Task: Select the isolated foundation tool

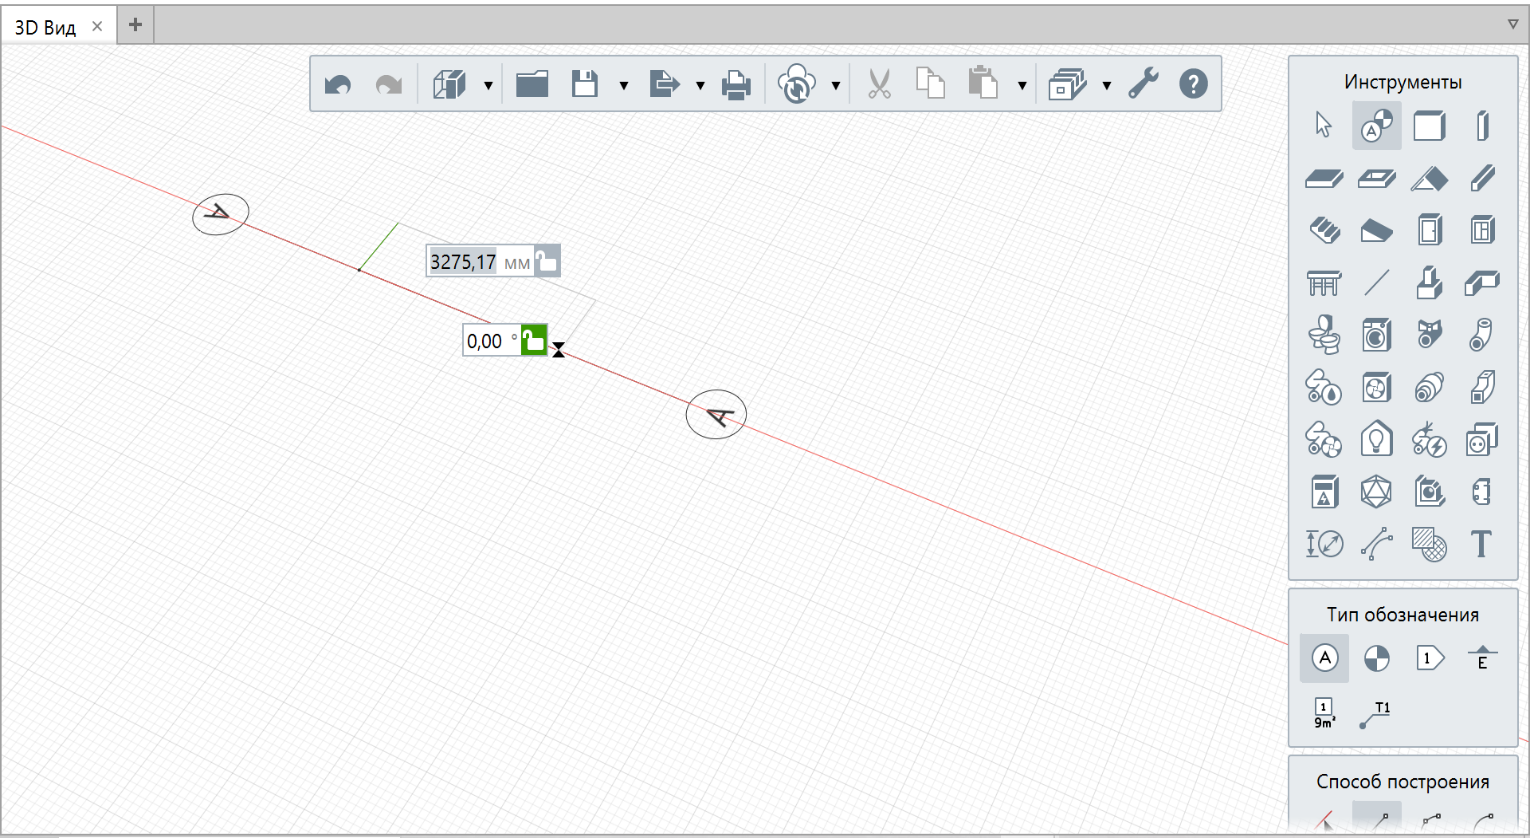Action: (x=1429, y=283)
